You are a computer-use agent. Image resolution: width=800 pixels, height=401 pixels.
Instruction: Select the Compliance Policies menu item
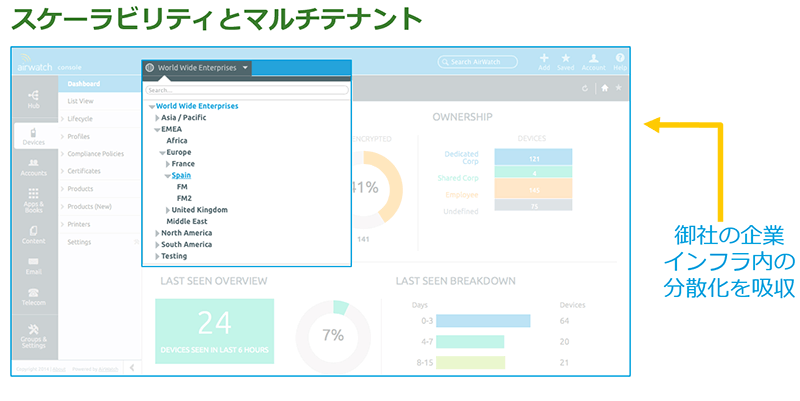[95, 154]
